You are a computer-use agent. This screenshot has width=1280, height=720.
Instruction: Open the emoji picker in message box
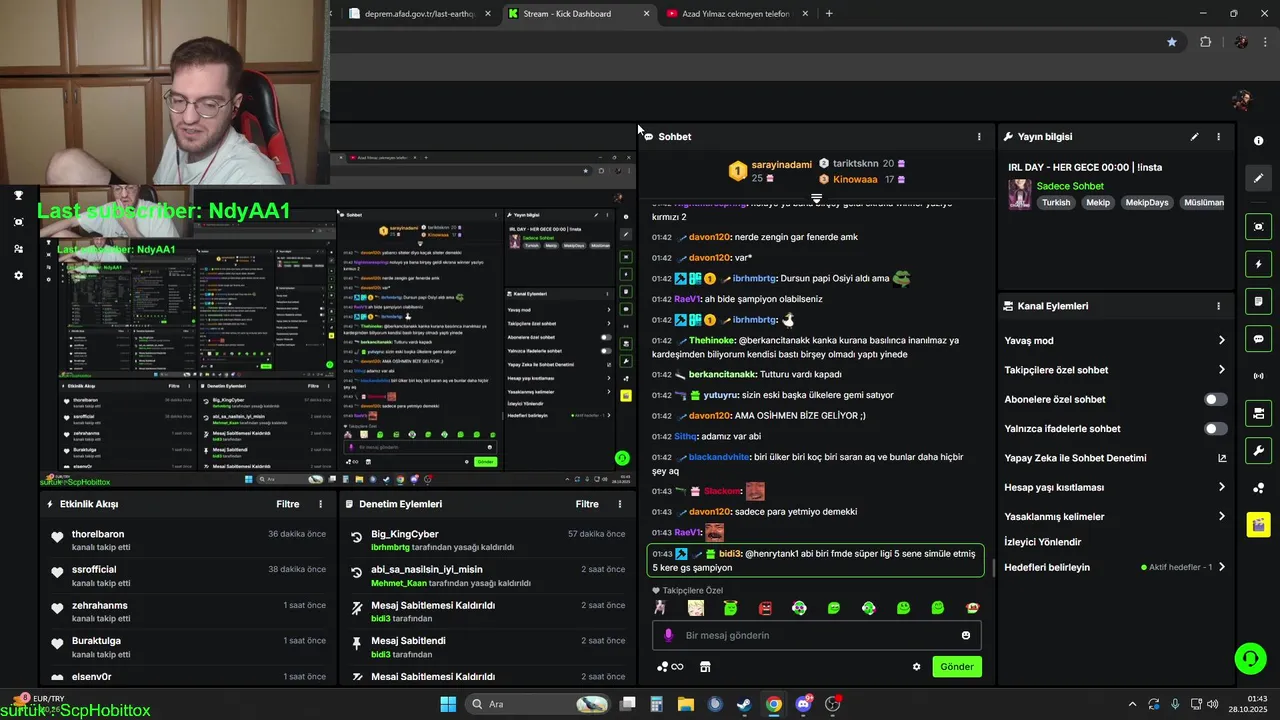coord(965,635)
